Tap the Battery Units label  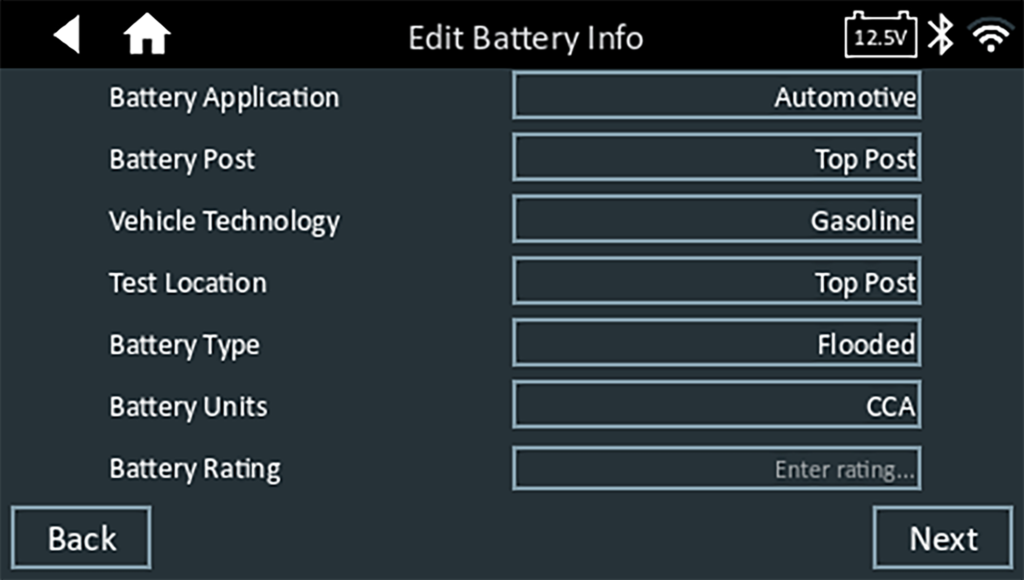pyautogui.click(x=188, y=407)
